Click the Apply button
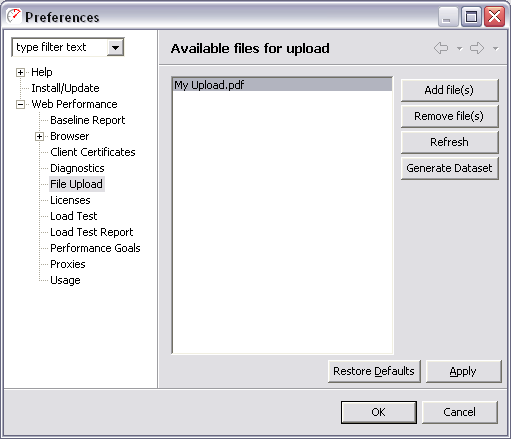This screenshot has height=439, width=511. 463,371
